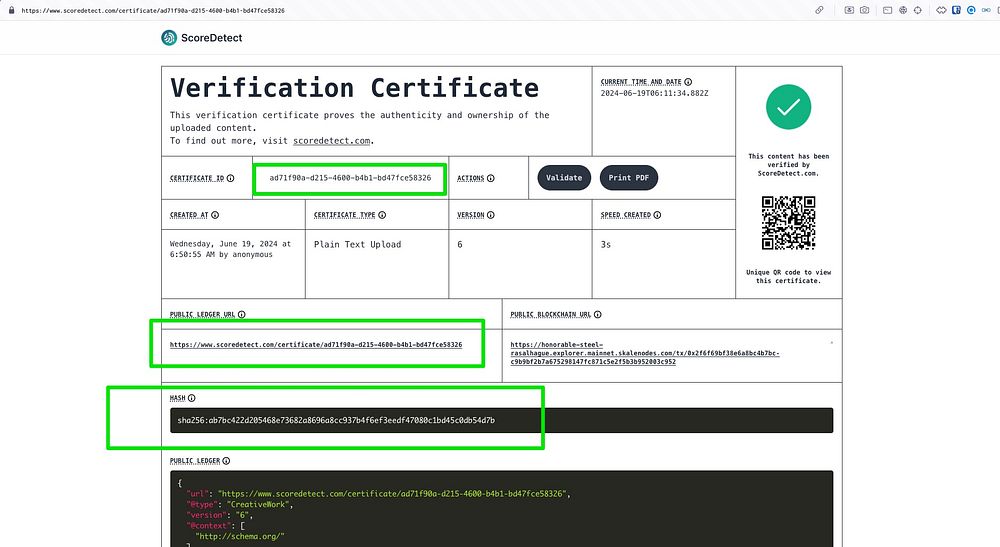This screenshot has width=1000, height=547.
Task: Click the copy link icon in browser toolbar
Action: (820, 10)
